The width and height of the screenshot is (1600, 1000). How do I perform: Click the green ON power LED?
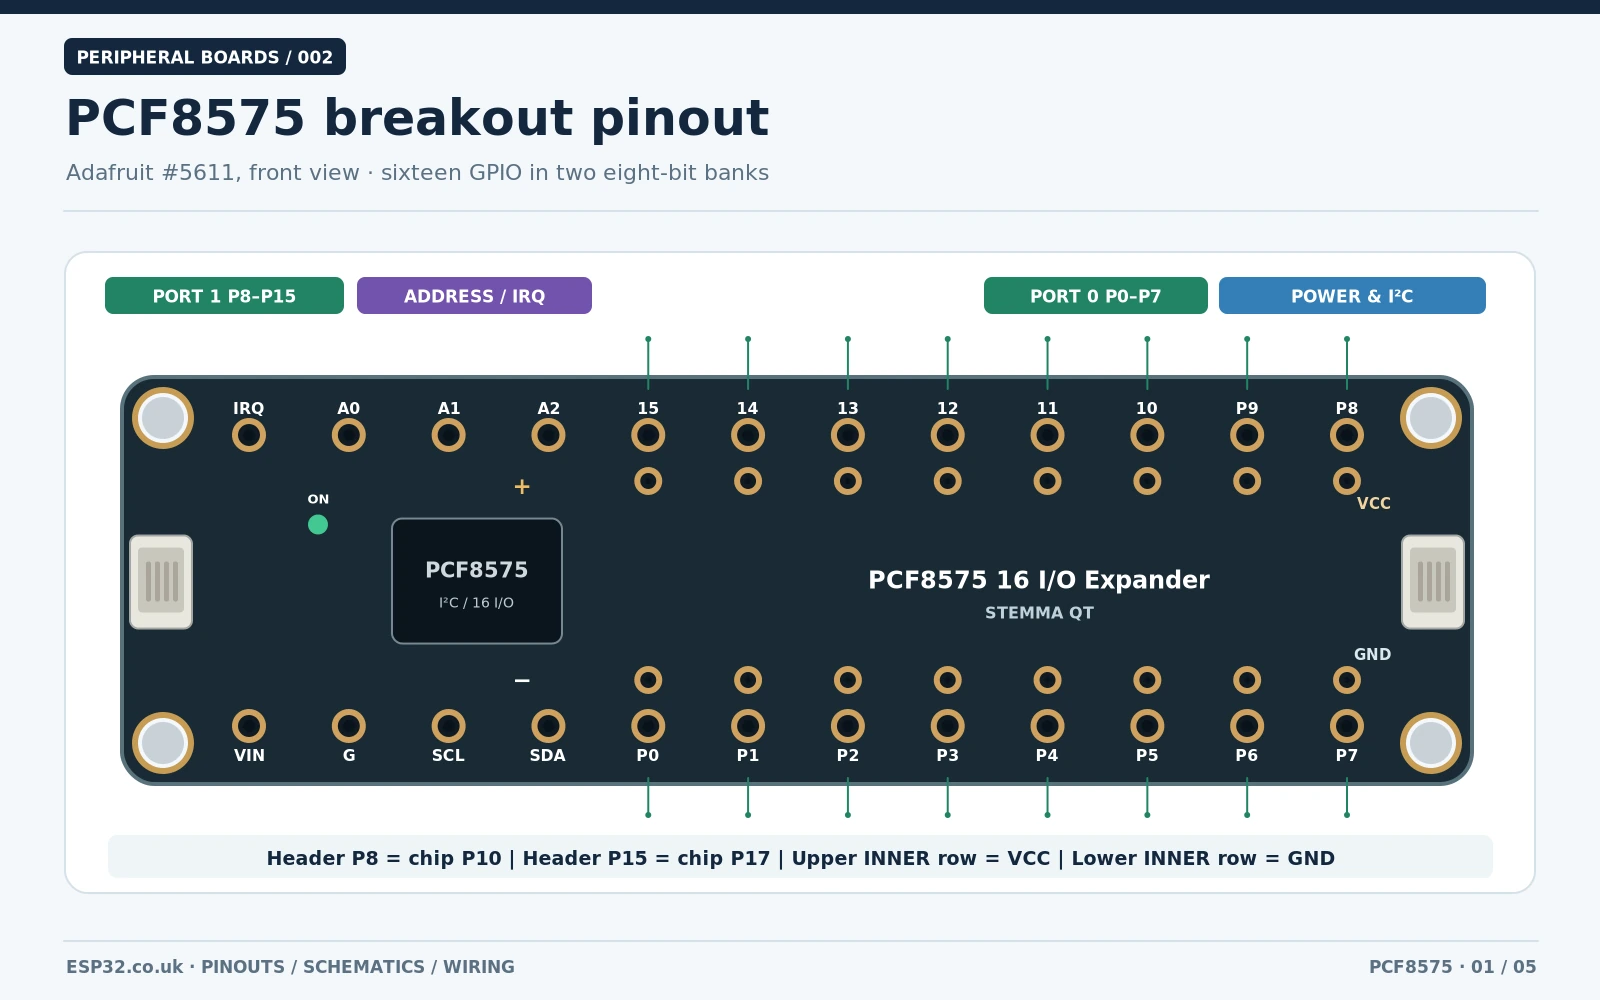(318, 524)
